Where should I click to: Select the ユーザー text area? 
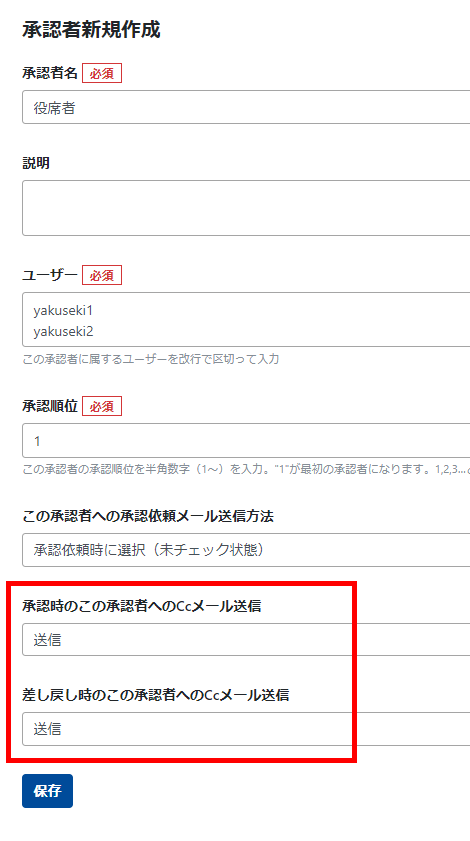pos(246,320)
